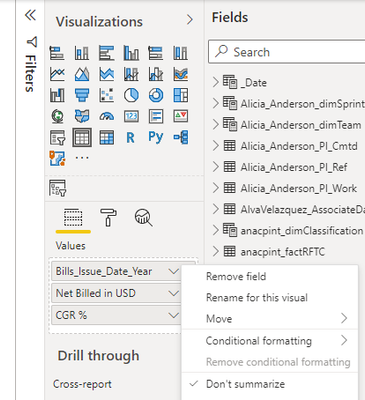Viewport: 365px width, 400px height.
Task: Select the funnel chart visual
Action: tap(82, 95)
